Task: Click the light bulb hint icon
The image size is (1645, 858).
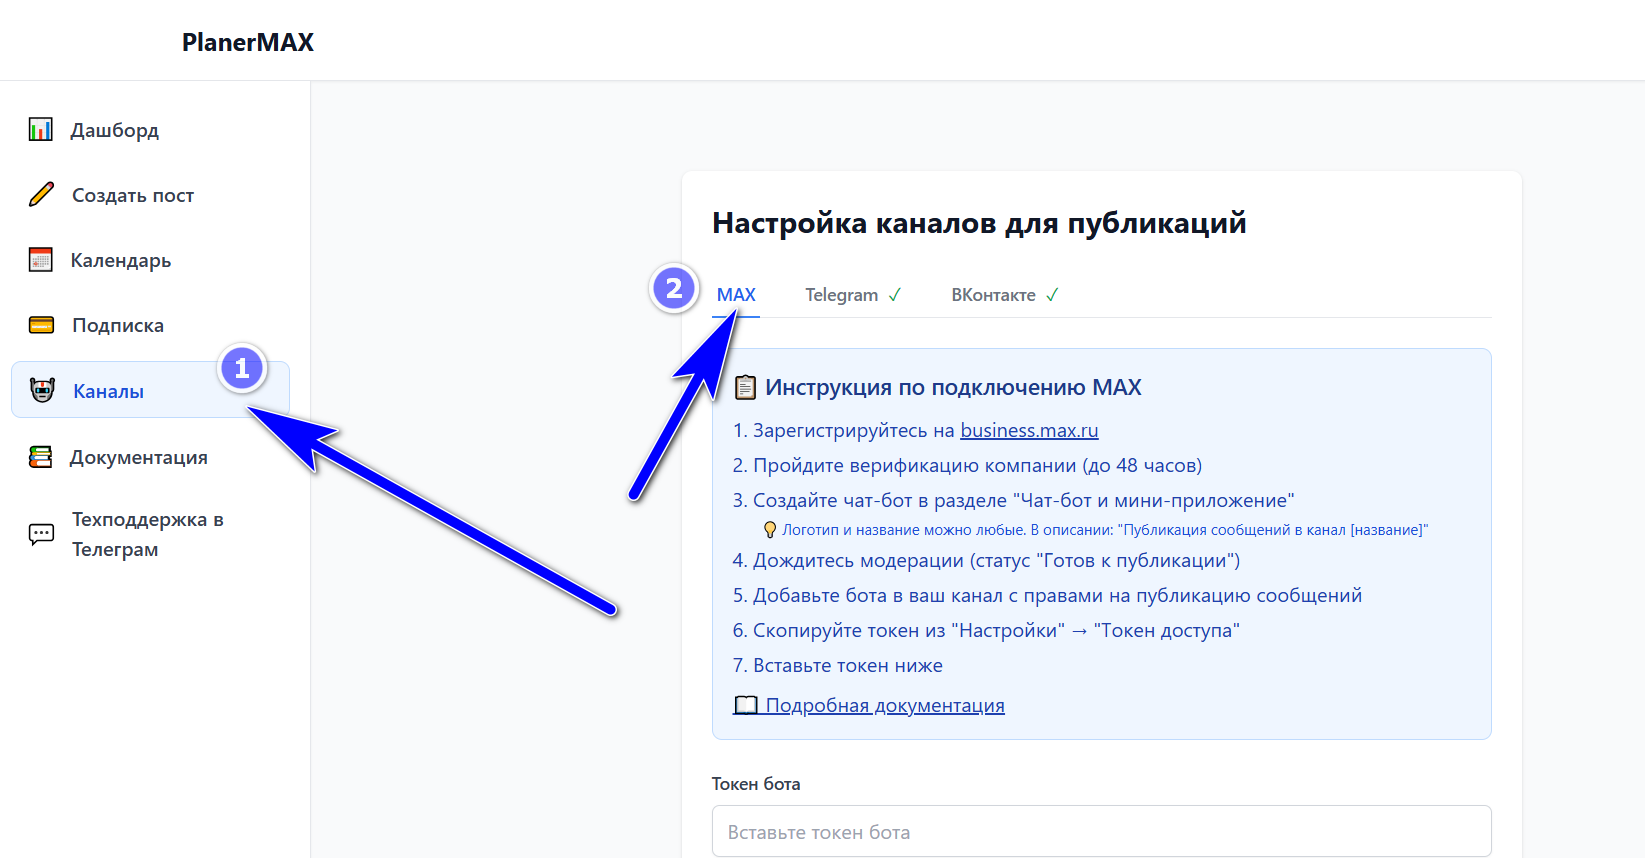Action: [x=770, y=530]
